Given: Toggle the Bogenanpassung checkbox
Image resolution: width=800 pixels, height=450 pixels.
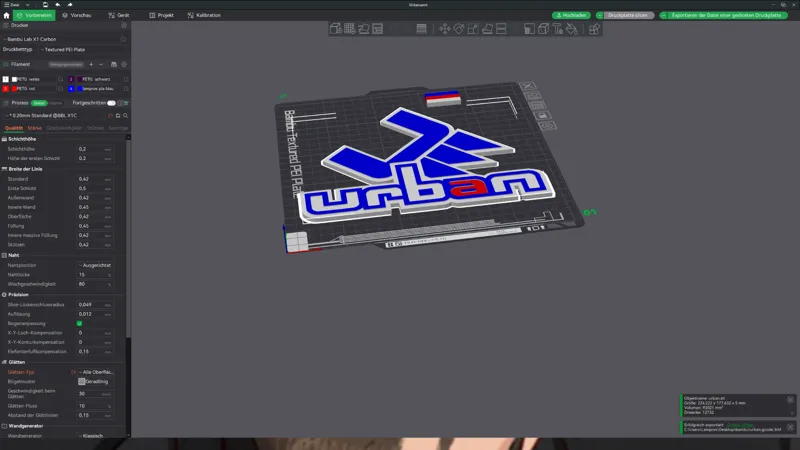Looking at the screenshot, I should click(x=80, y=323).
